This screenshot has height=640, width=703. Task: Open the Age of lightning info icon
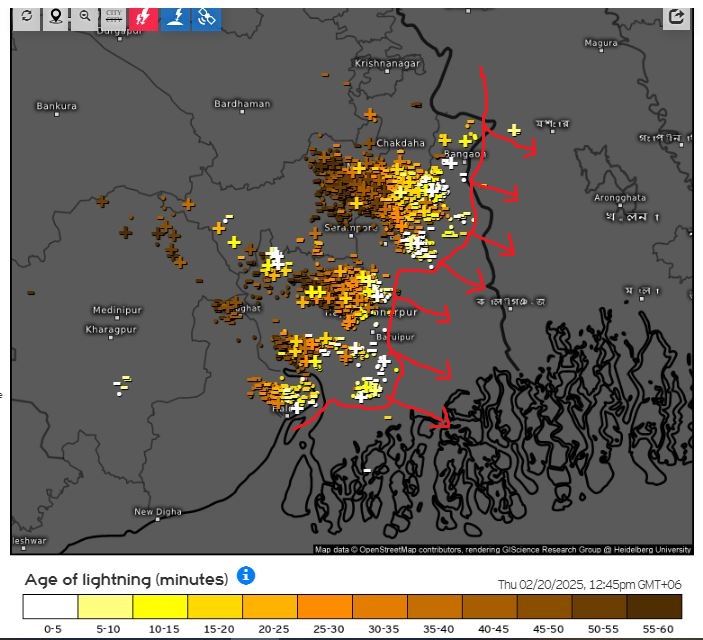pyautogui.click(x=246, y=576)
